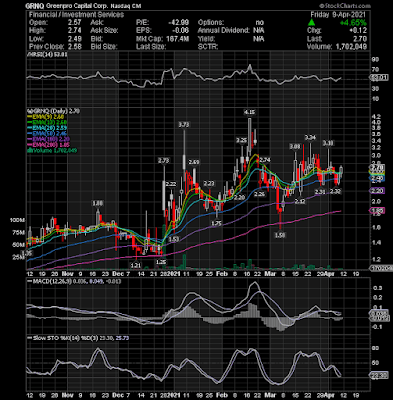Click the +4.65% percent change value

[x=353, y=23]
